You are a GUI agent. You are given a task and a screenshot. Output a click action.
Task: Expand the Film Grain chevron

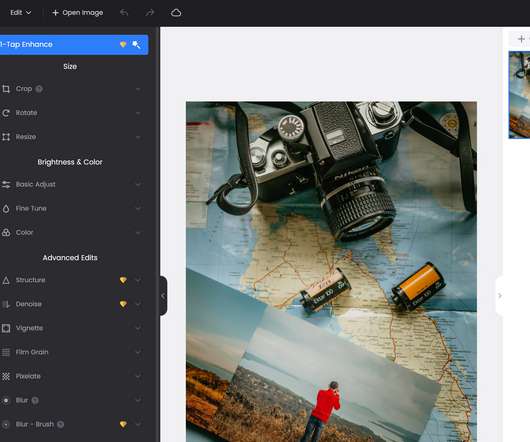[138, 352]
